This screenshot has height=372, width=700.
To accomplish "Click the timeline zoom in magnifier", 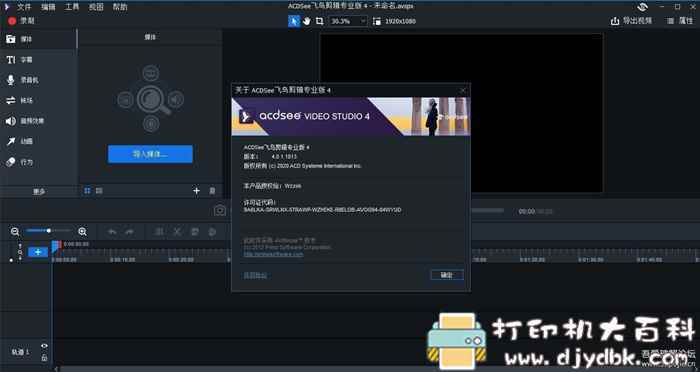I will pyautogui.click(x=82, y=231).
